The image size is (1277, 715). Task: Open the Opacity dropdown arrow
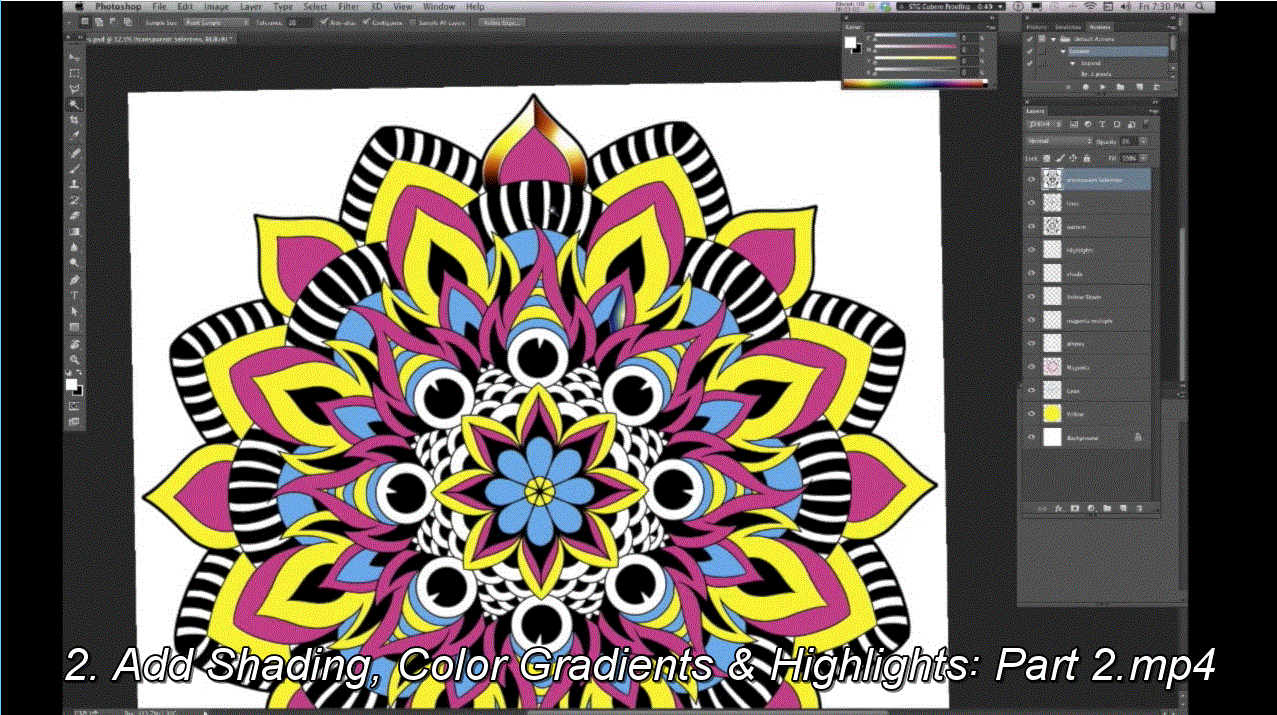(x=1144, y=141)
